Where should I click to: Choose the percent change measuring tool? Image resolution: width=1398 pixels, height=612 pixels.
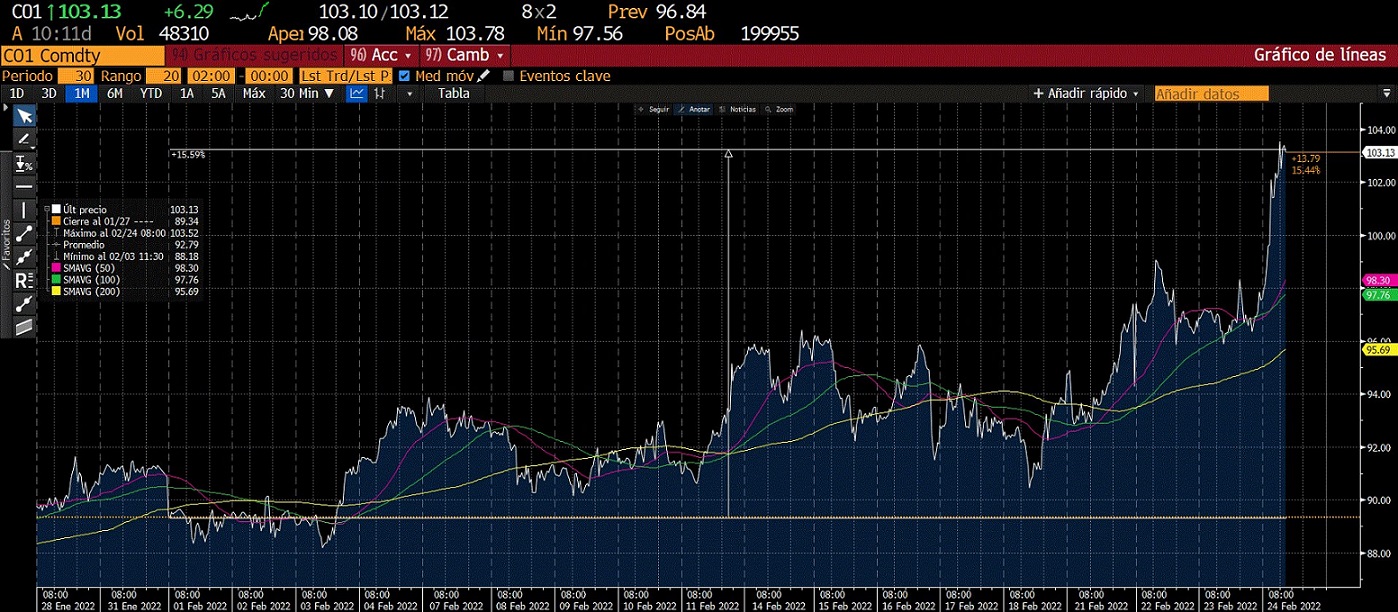24,164
